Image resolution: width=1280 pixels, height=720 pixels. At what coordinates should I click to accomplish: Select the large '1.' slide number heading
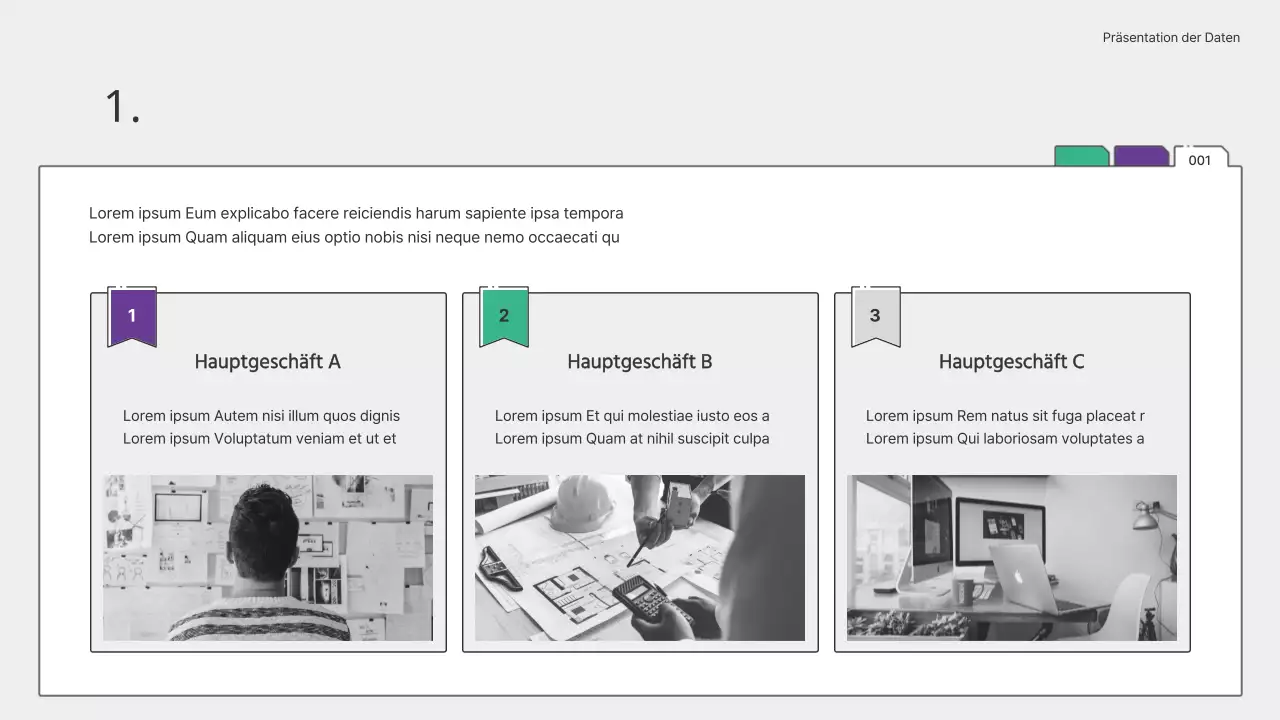[123, 107]
